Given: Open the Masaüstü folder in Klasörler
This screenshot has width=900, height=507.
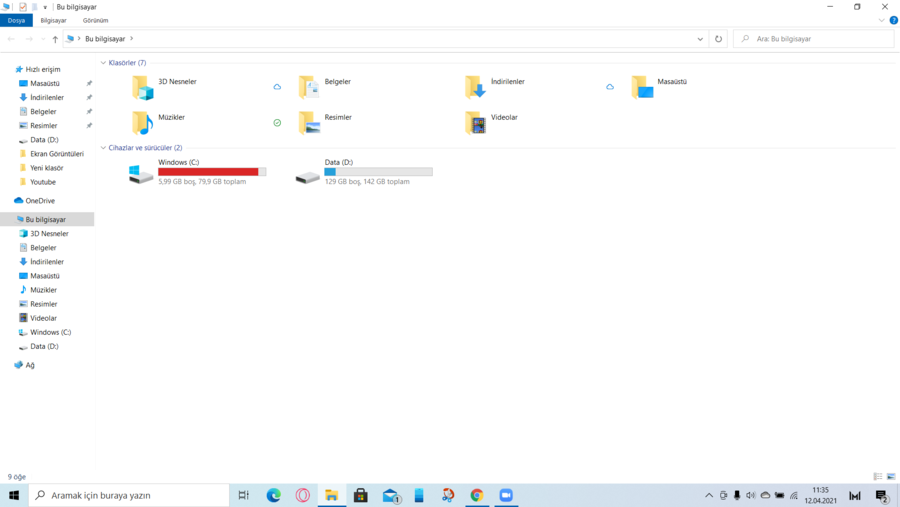Looking at the screenshot, I should 642,88.
